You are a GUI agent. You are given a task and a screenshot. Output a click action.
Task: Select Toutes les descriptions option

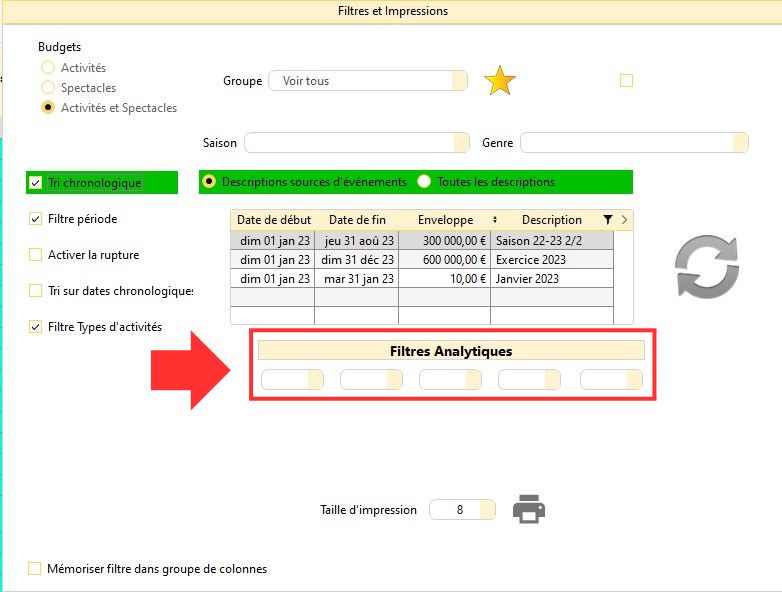[x=425, y=182]
